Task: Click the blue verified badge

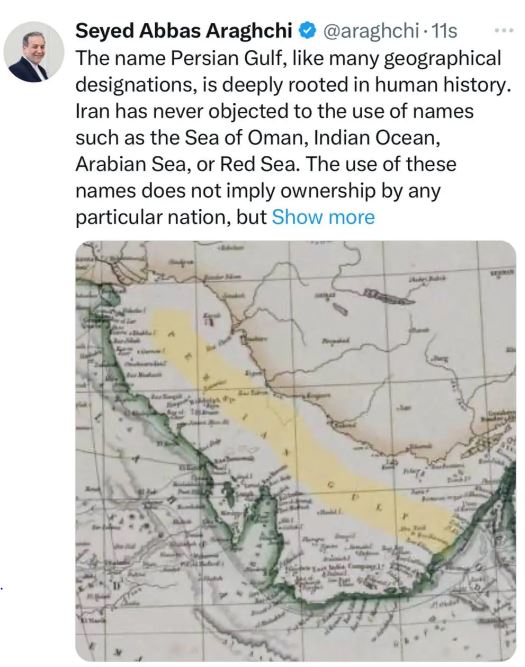Action: click(x=308, y=30)
